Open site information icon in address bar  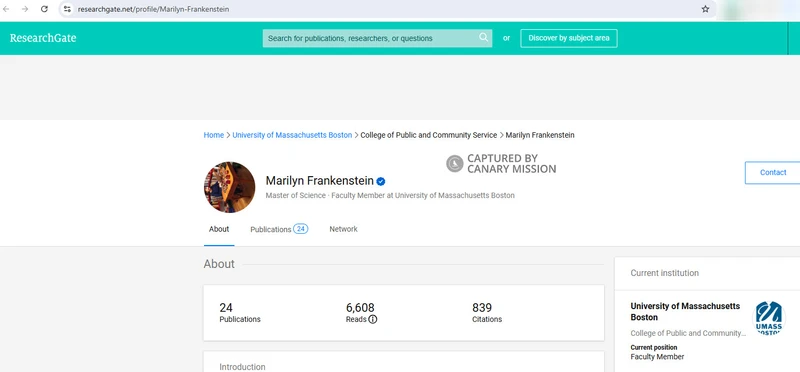click(67, 9)
